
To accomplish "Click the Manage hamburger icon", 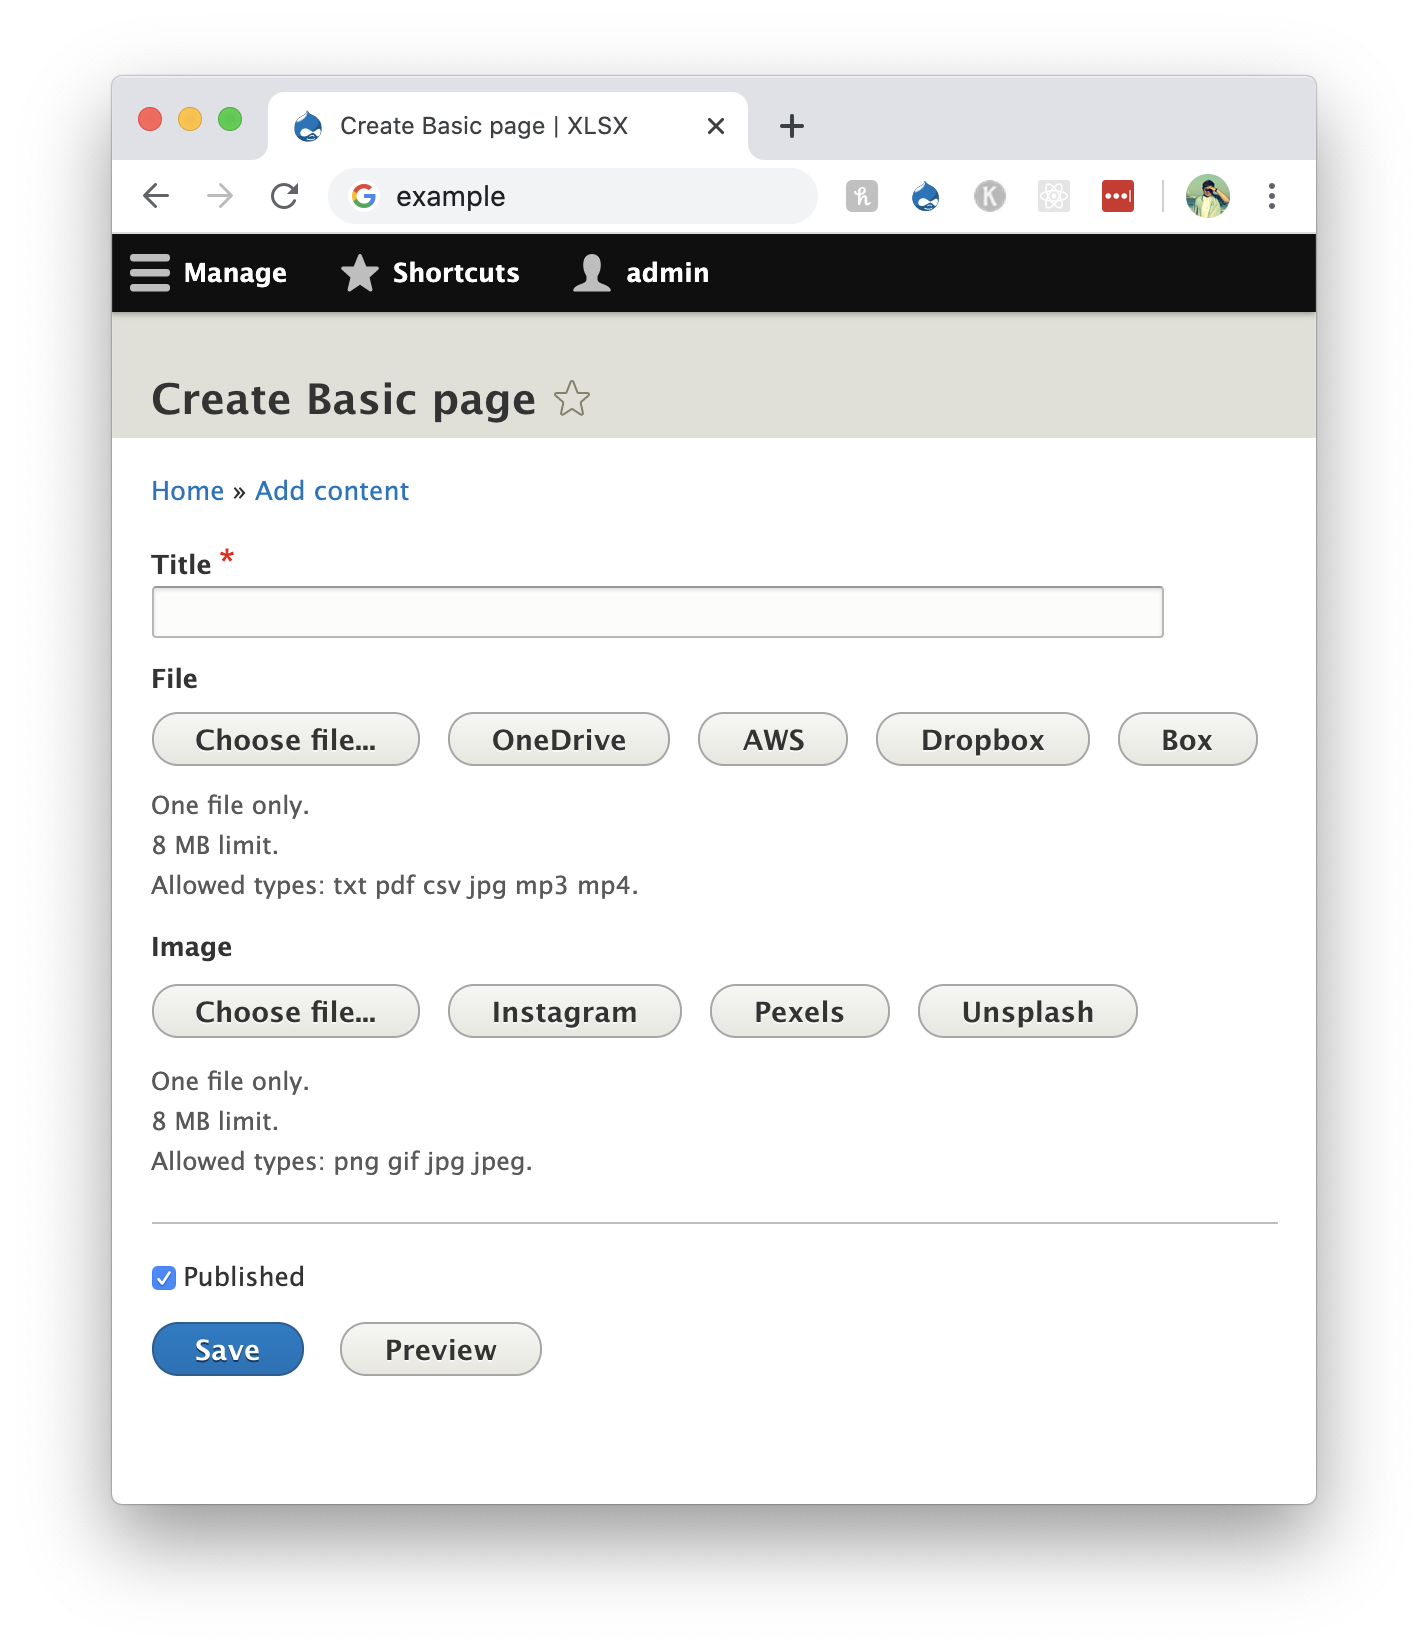I will click(x=150, y=273).
